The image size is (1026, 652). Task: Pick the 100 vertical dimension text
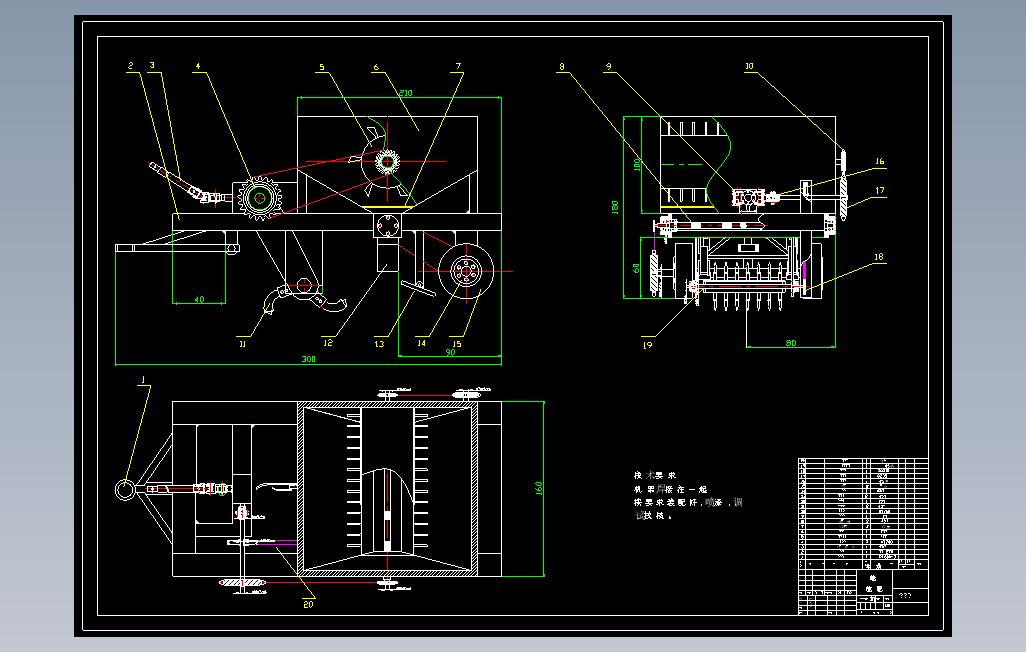click(637, 164)
